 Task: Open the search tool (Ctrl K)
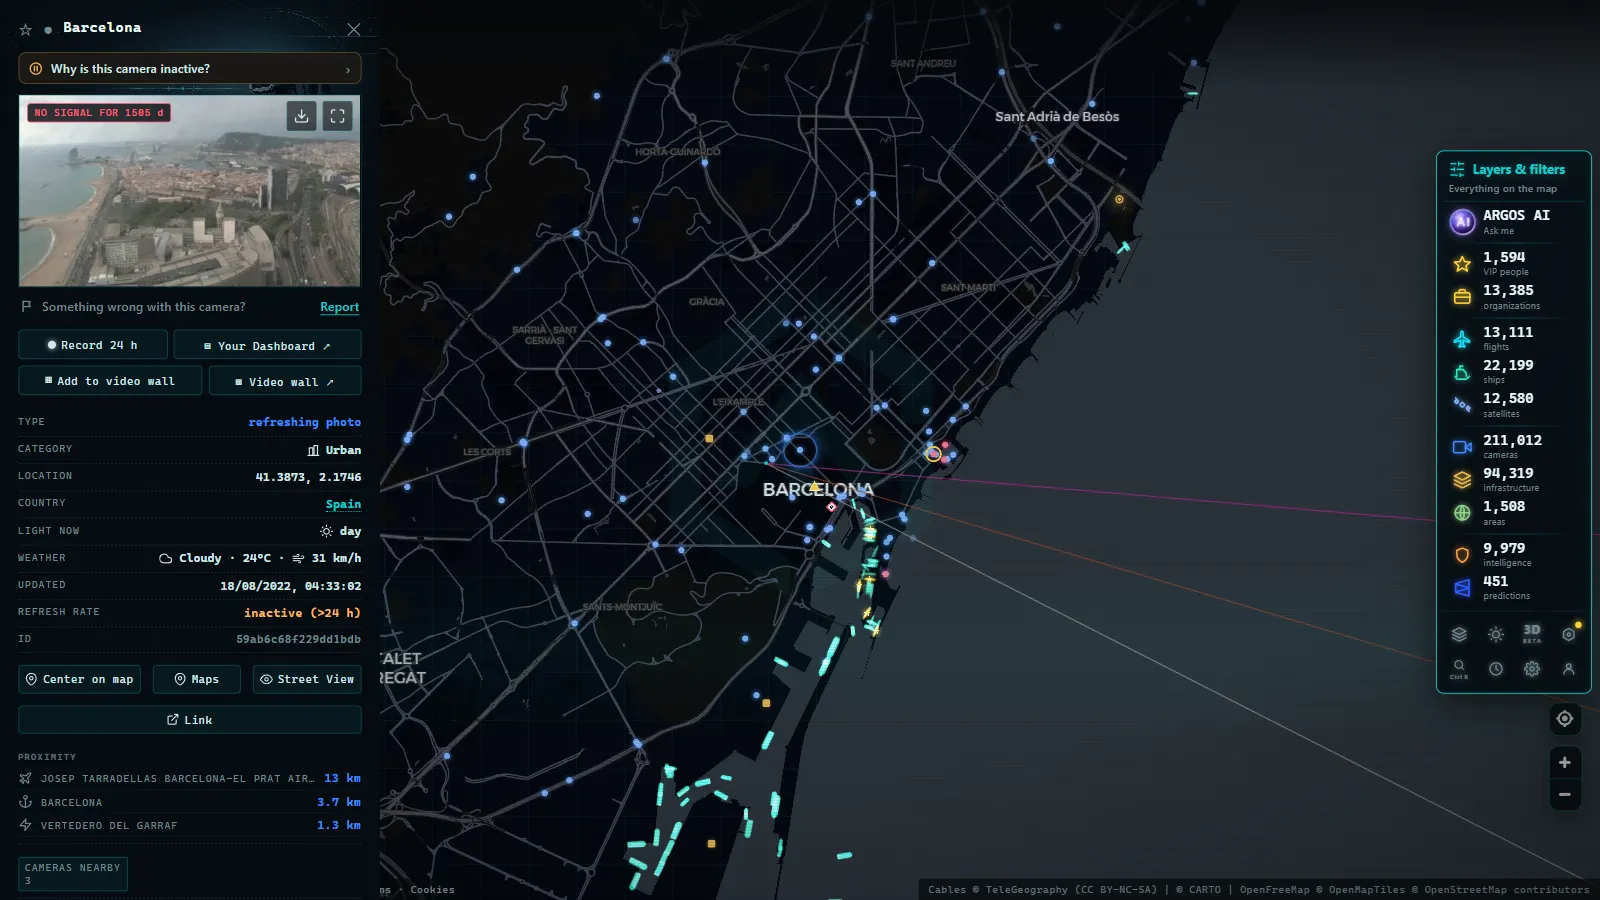coord(1459,669)
